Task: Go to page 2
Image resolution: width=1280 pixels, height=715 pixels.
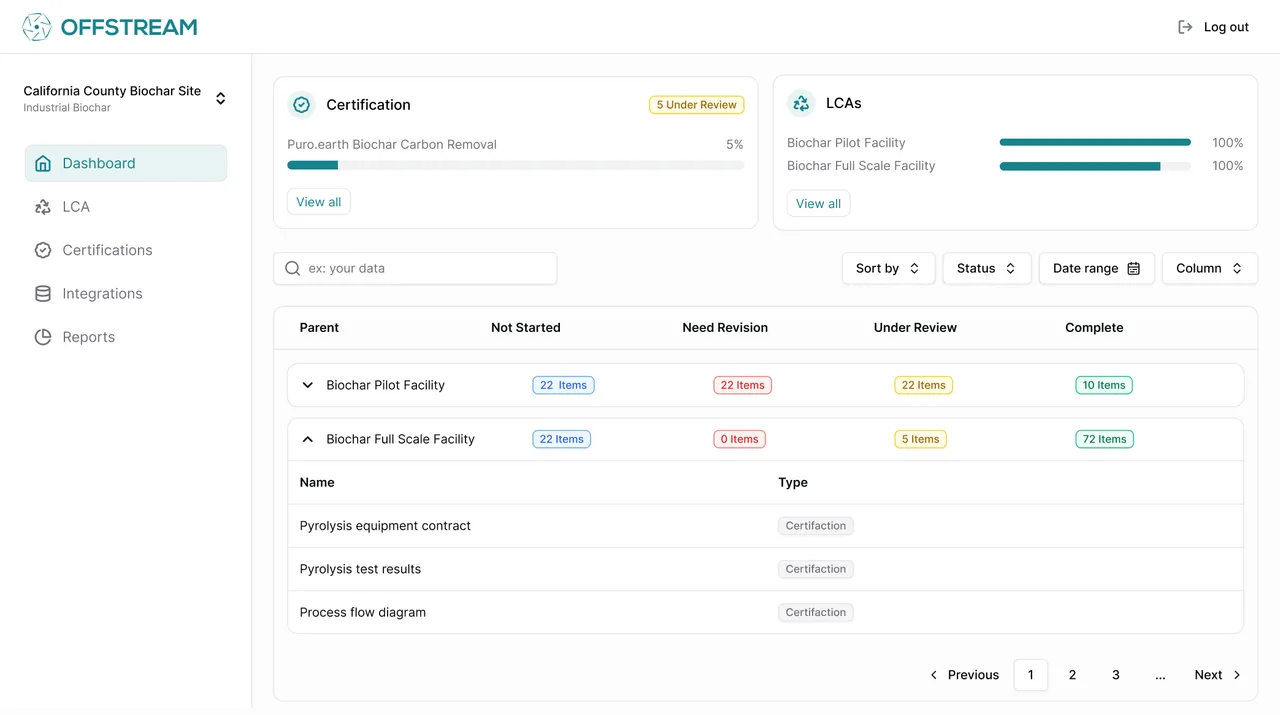Action: 1072,675
